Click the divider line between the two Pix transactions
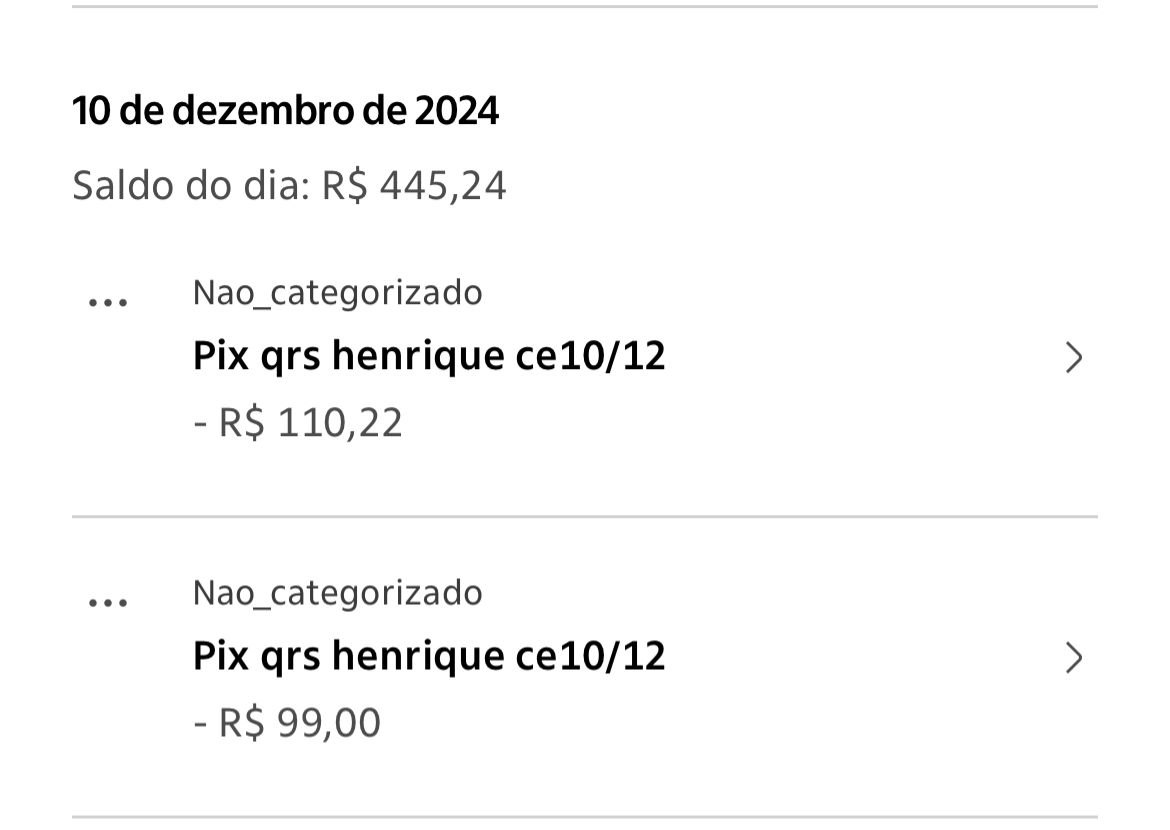The image size is (1170, 830). (584, 517)
